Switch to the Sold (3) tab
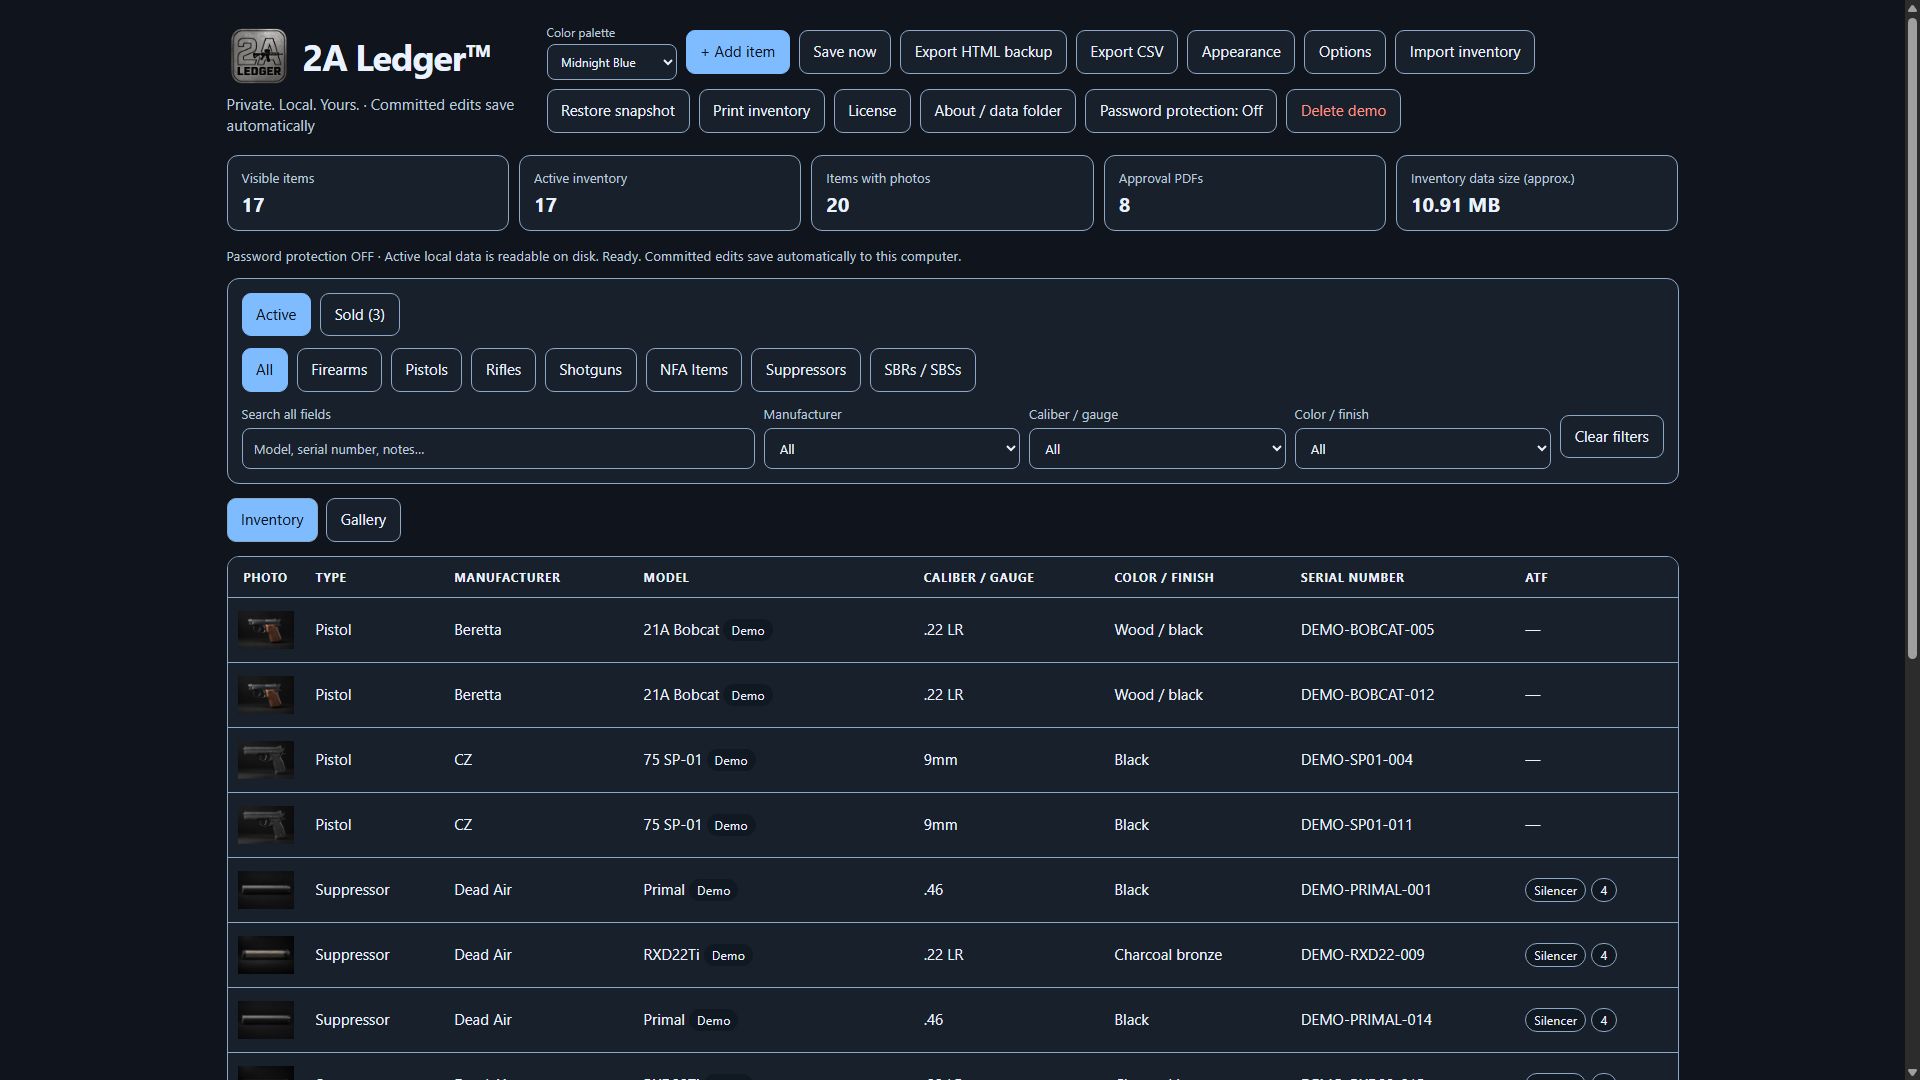 360,315
